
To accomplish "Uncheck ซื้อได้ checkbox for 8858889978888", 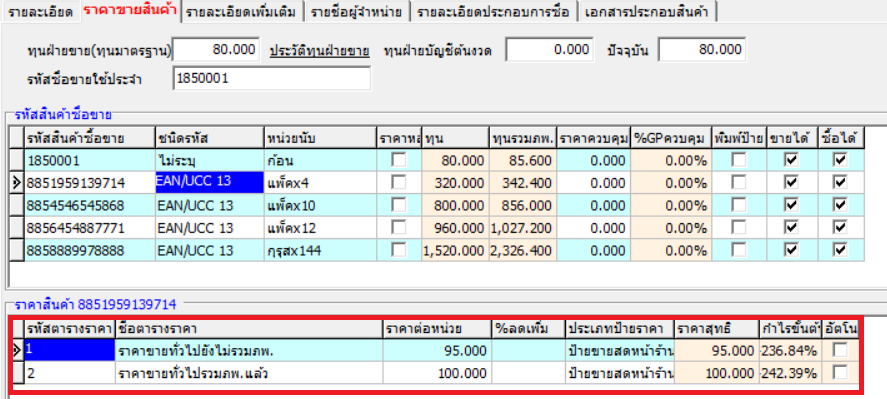I will 841,250.
